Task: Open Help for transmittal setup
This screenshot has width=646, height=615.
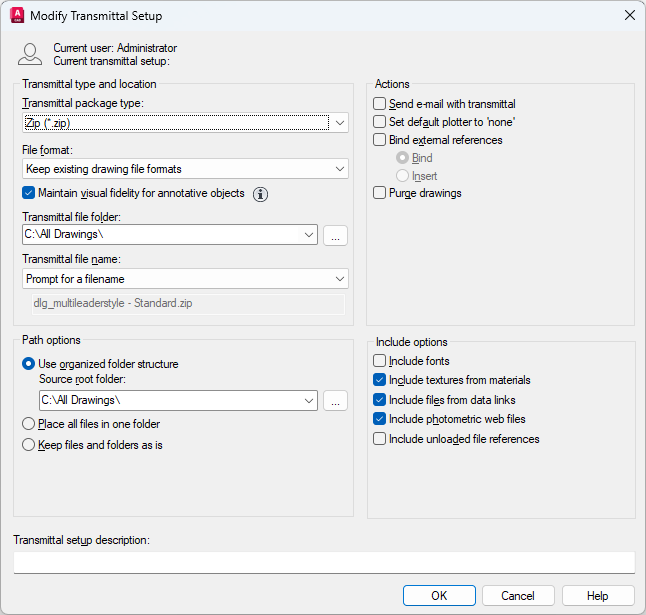Action: coord(598,596)
